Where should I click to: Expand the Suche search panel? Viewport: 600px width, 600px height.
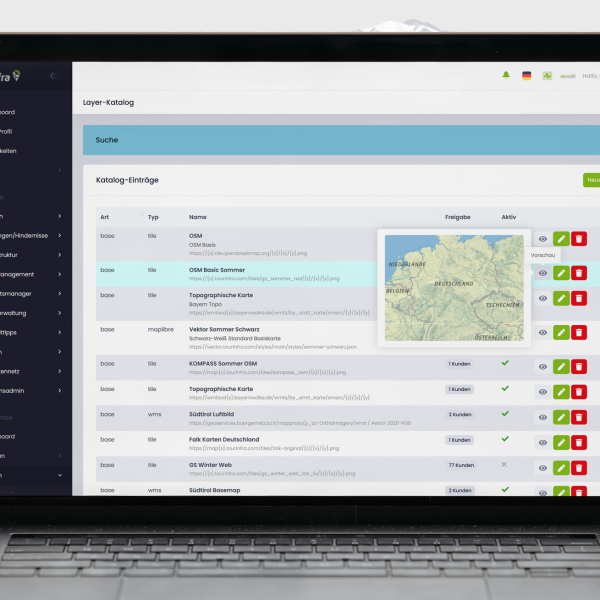[x=341, y=140]
